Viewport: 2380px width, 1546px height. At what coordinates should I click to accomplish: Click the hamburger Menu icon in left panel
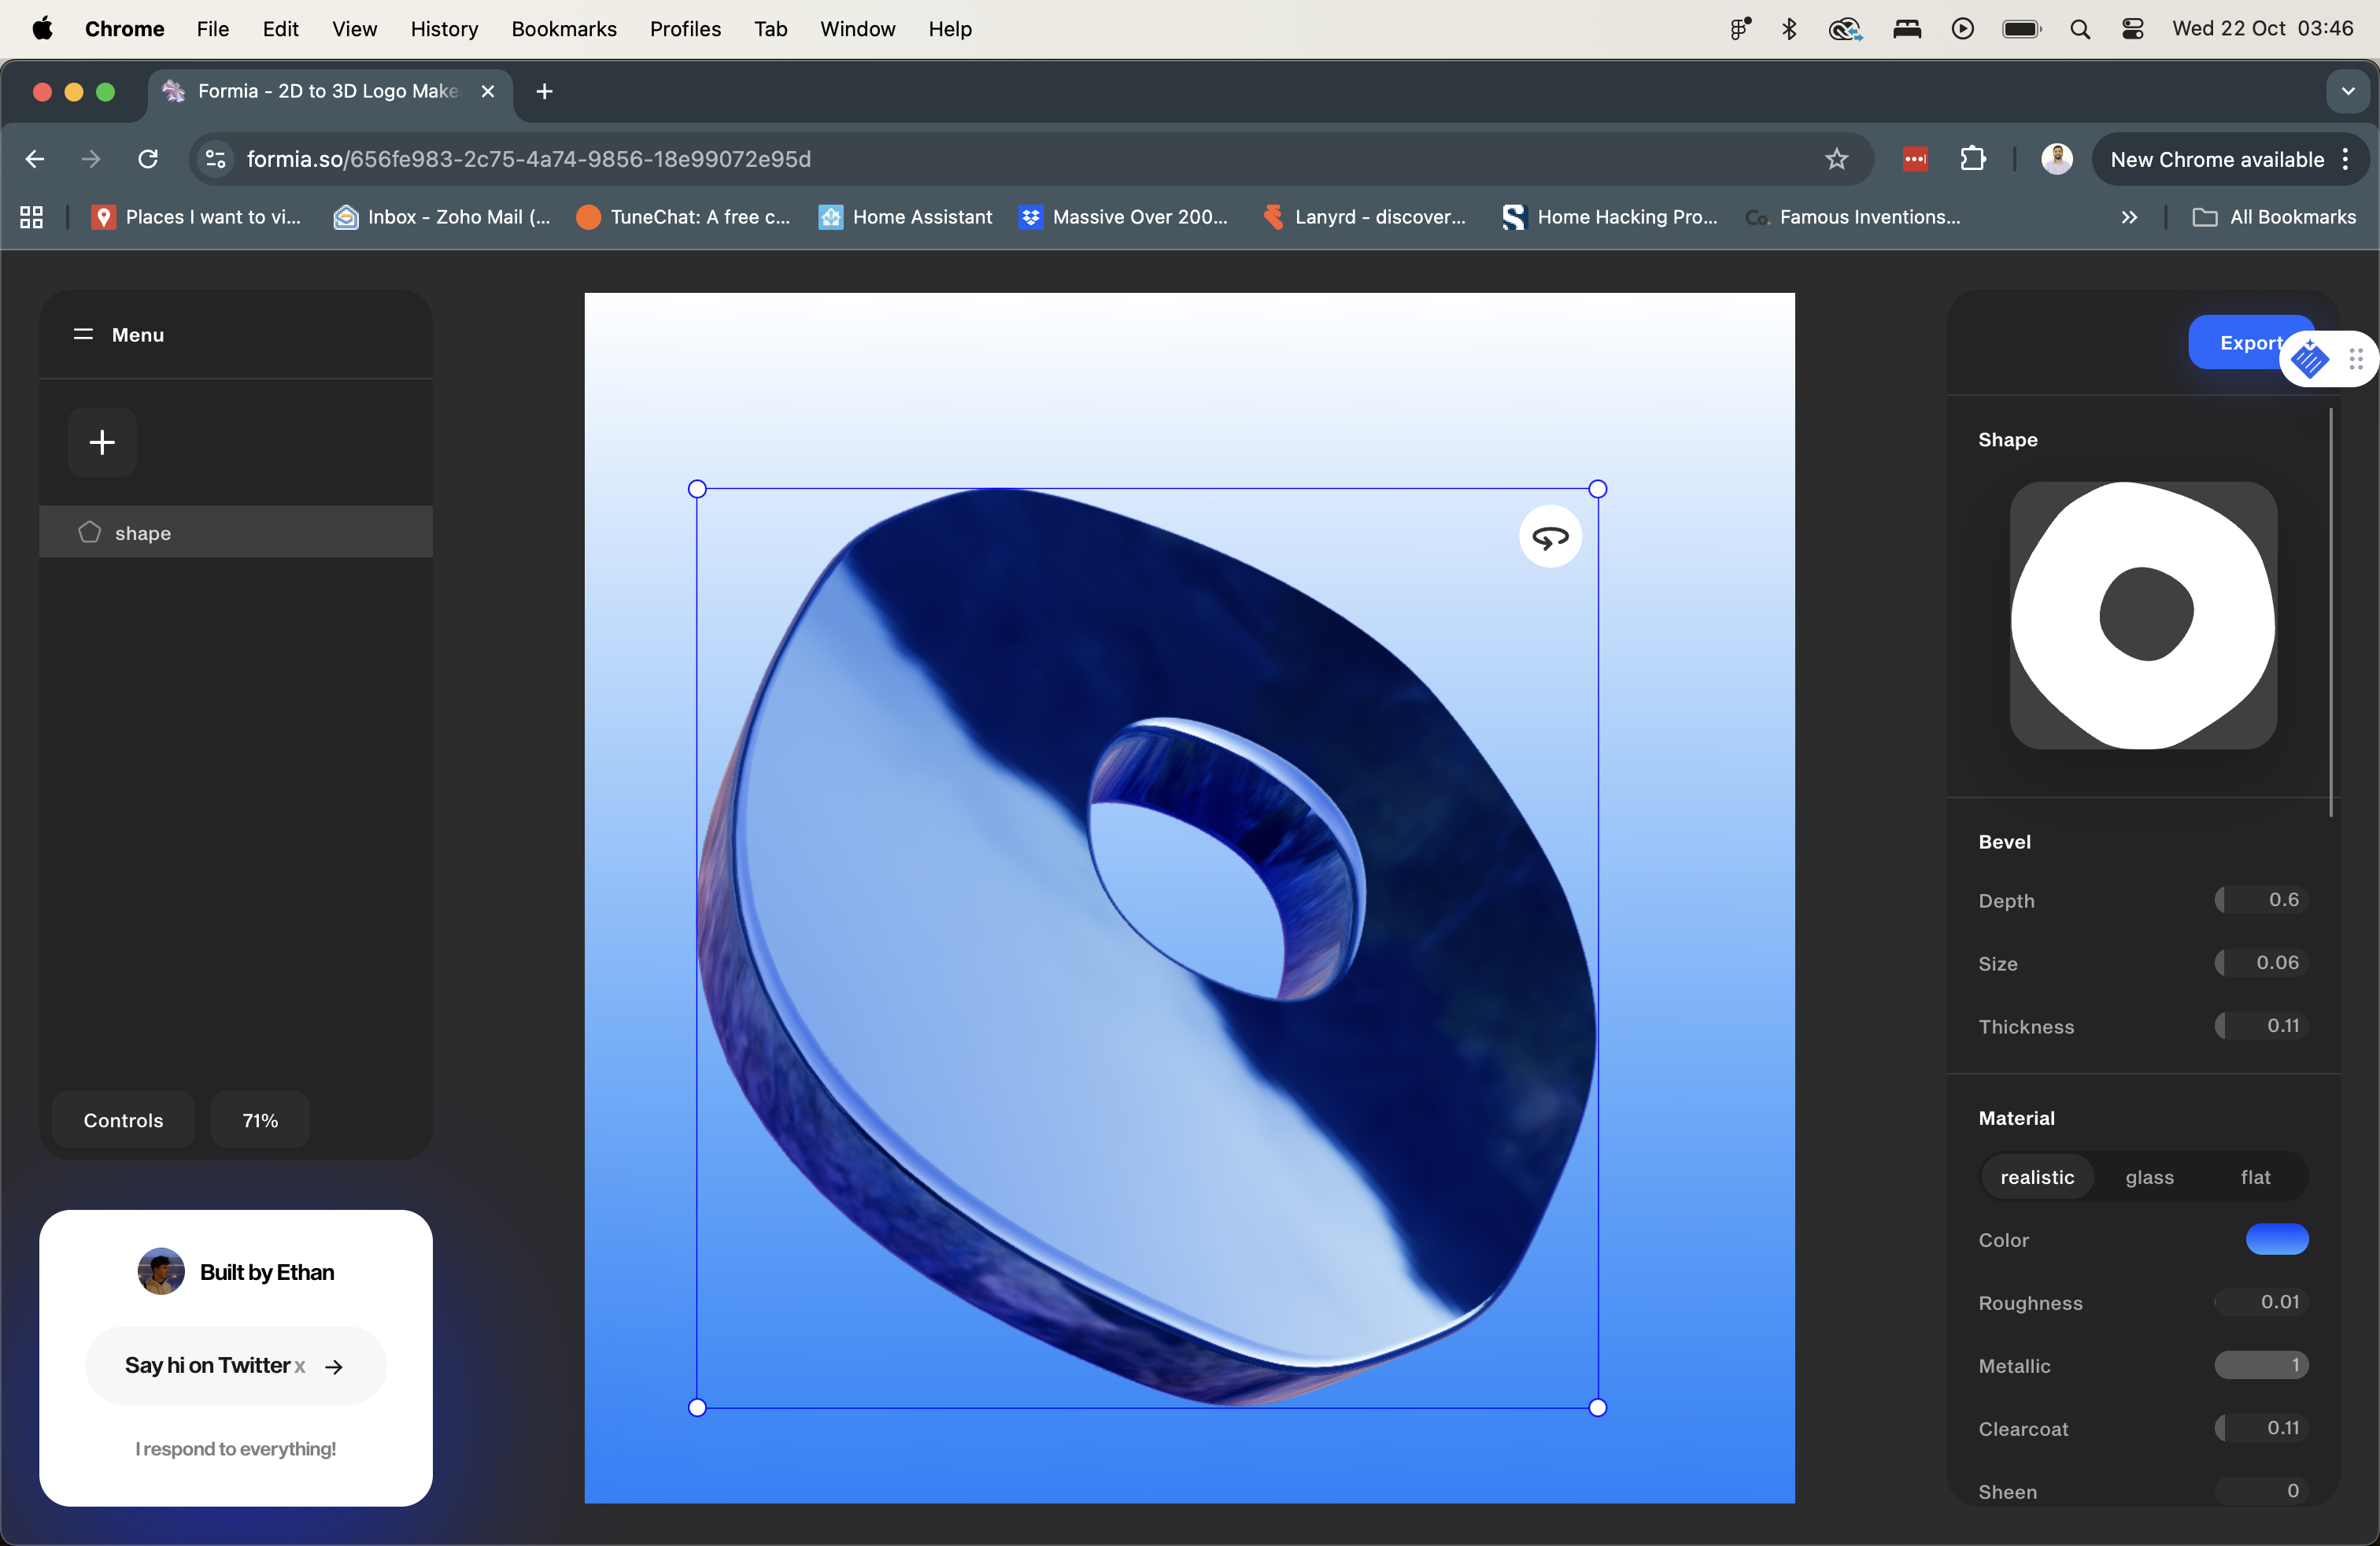(84, 335)
